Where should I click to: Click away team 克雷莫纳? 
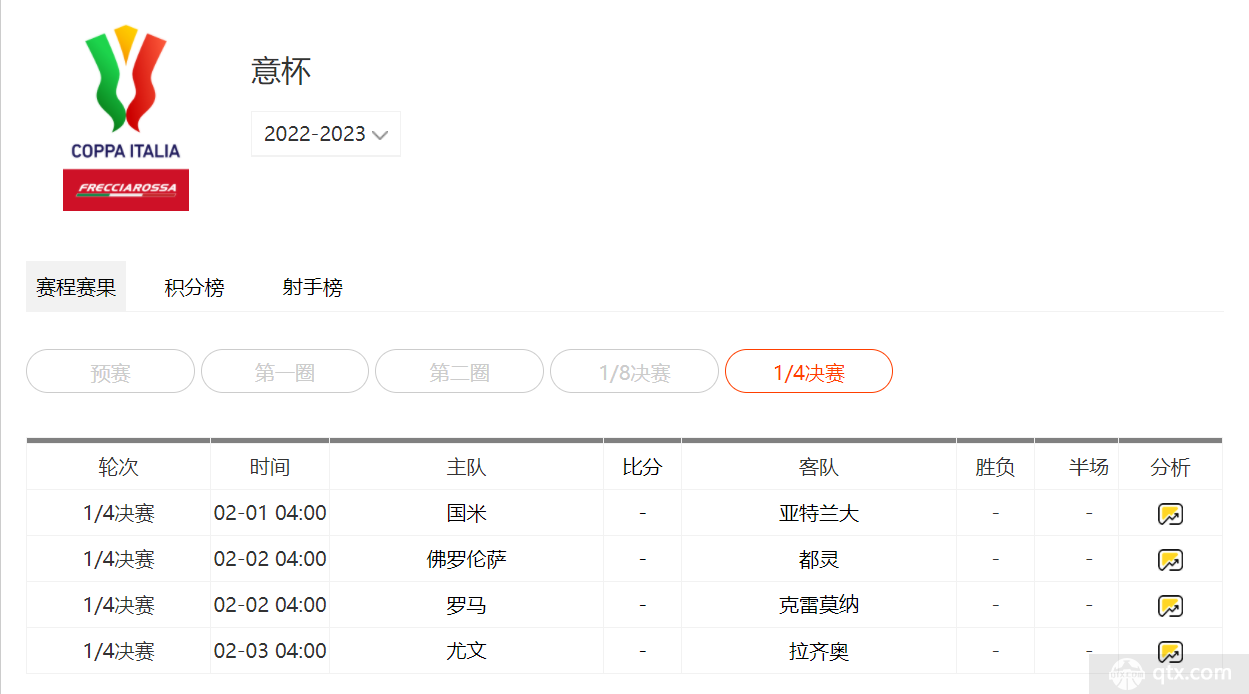[x=819, y=606]
